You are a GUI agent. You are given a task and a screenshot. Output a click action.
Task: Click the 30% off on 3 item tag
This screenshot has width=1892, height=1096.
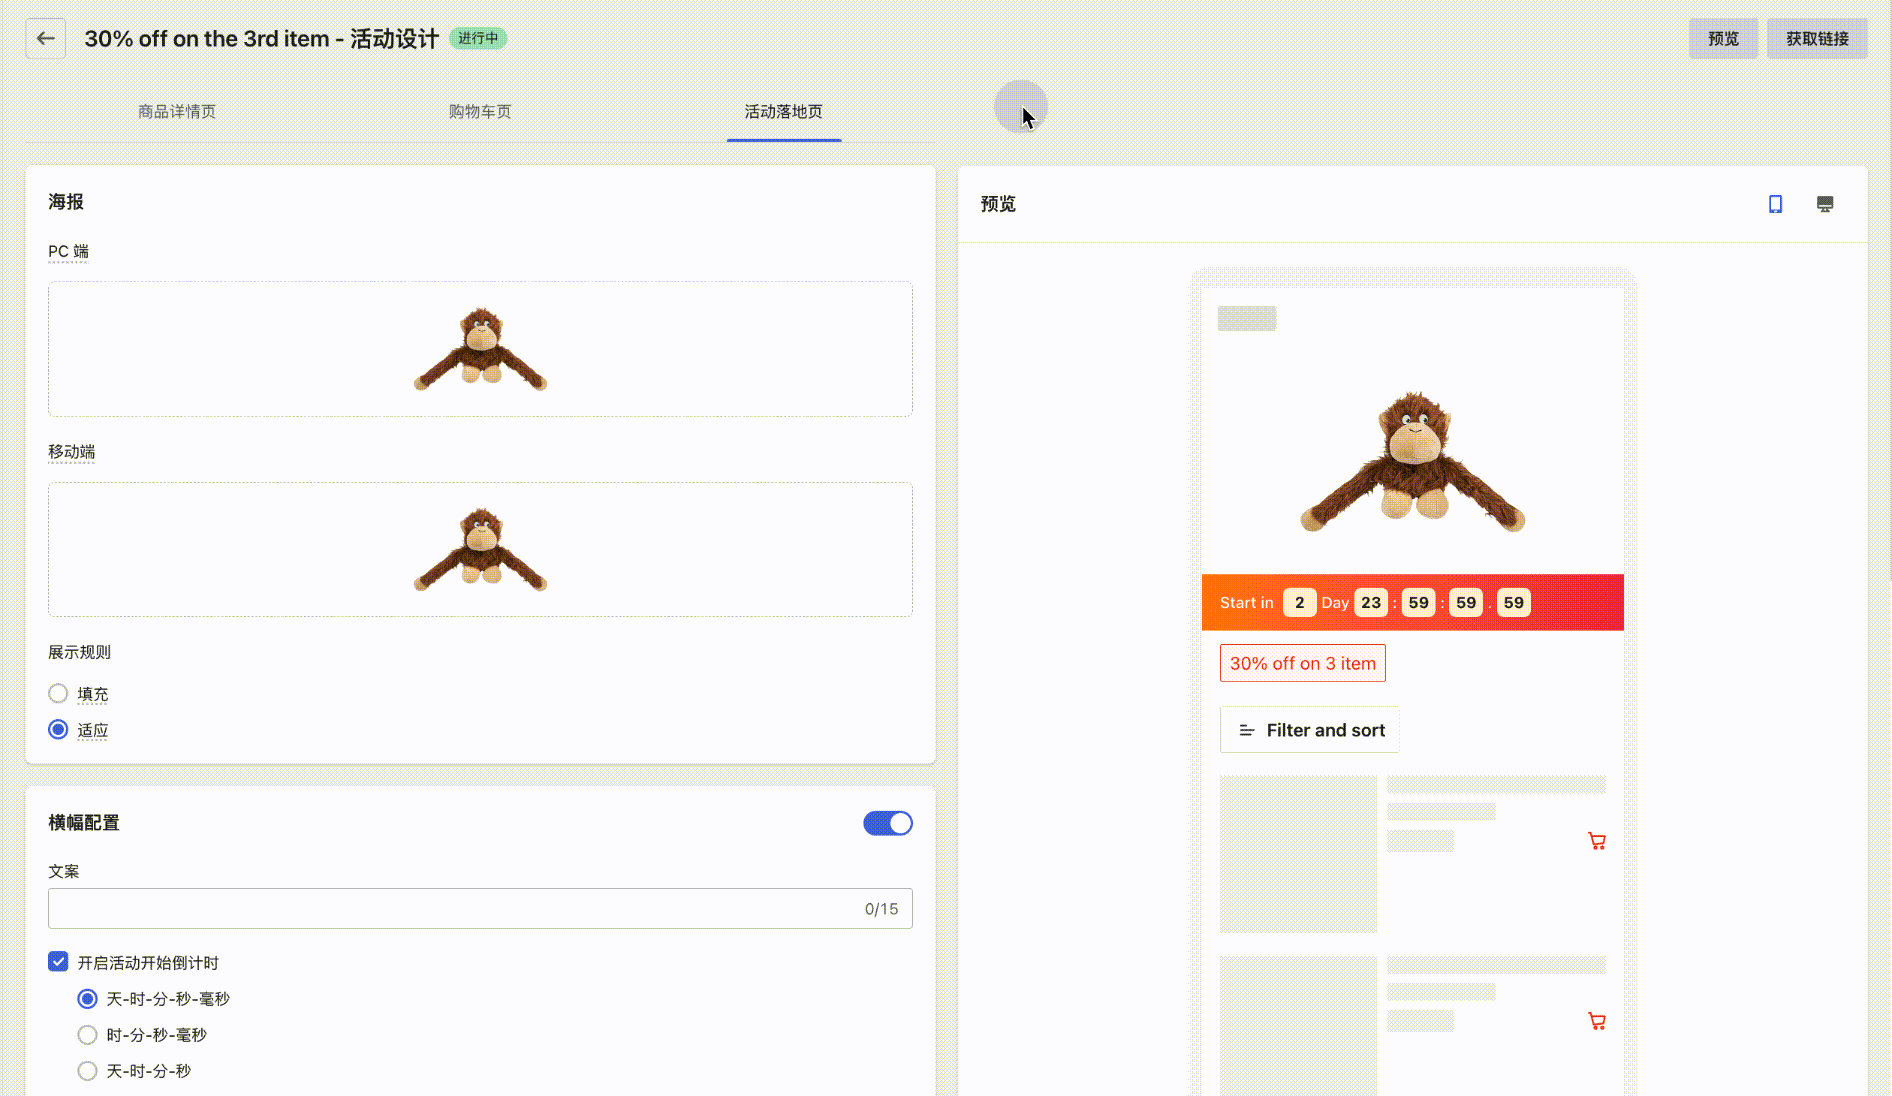pos(1303,663)
